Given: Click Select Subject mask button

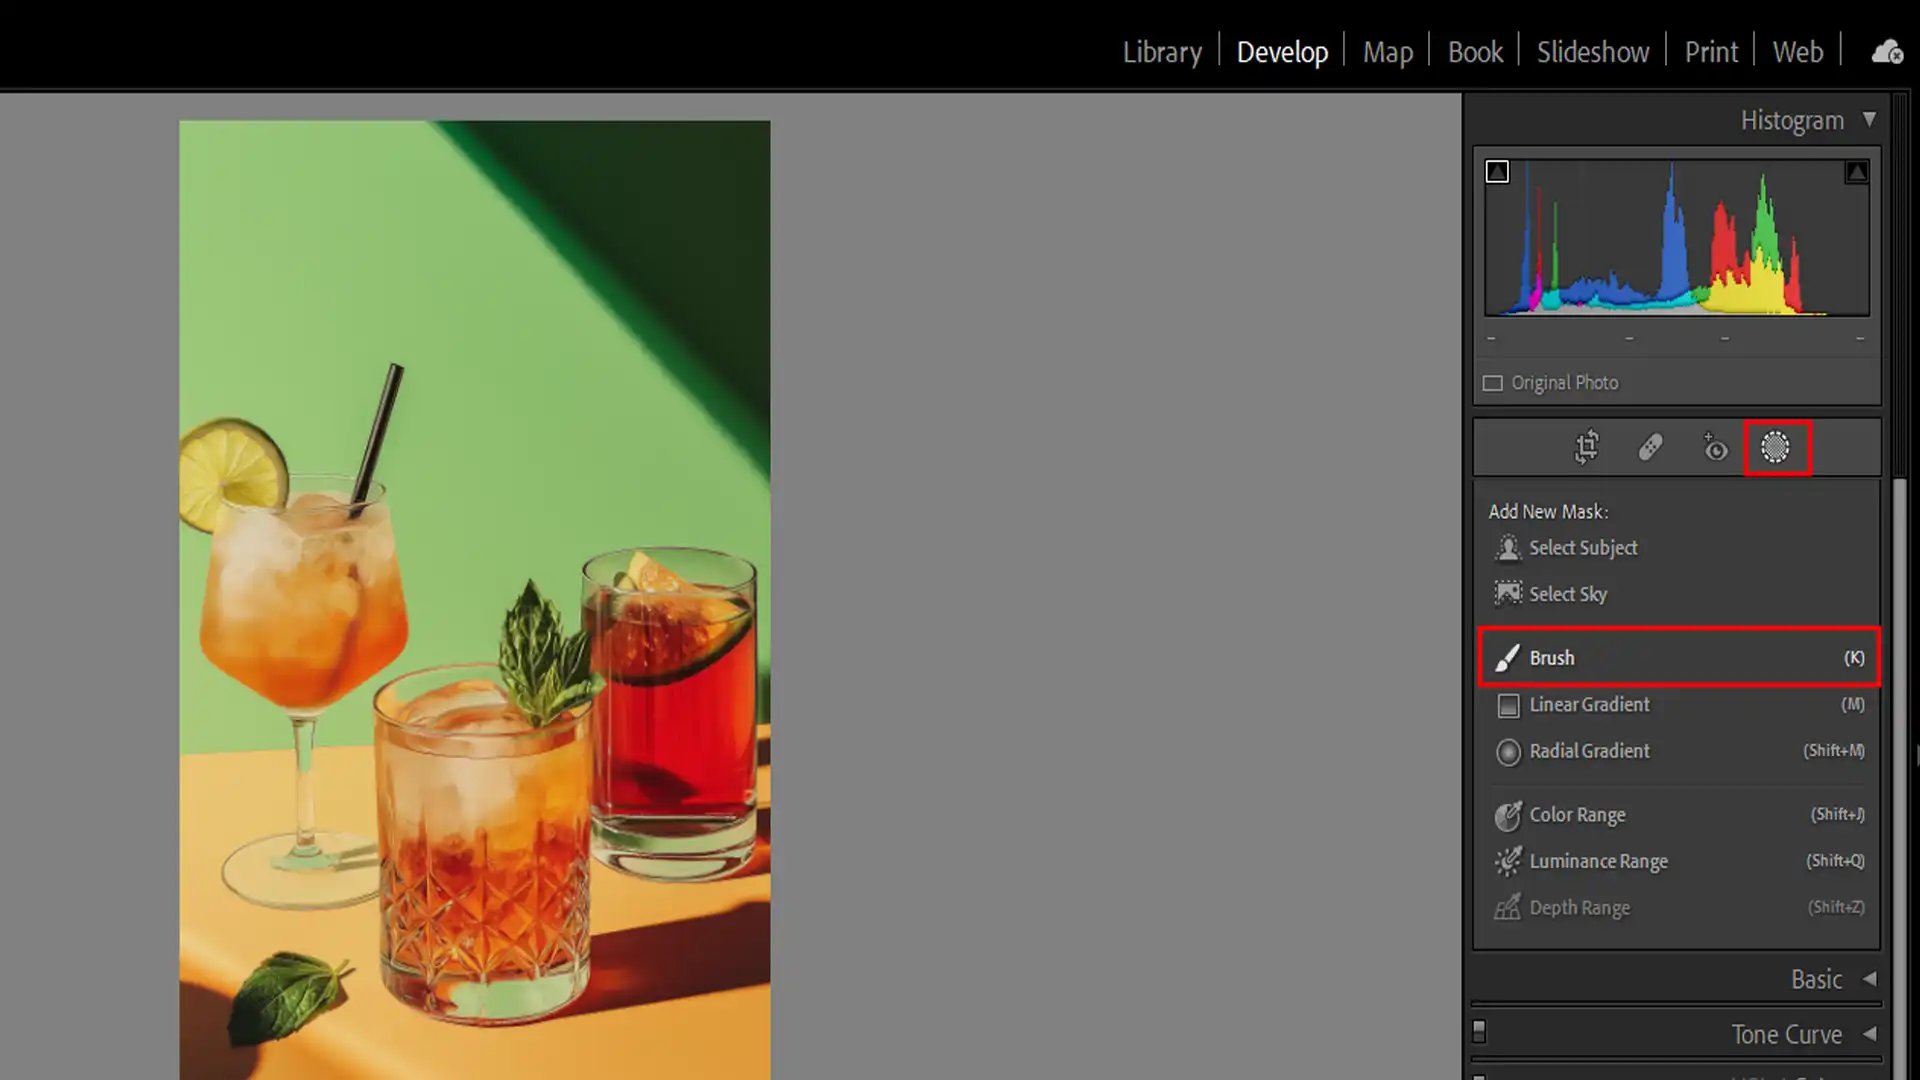Looking at the screenshot, I should pyautogui.click(x=1582, y=548).
